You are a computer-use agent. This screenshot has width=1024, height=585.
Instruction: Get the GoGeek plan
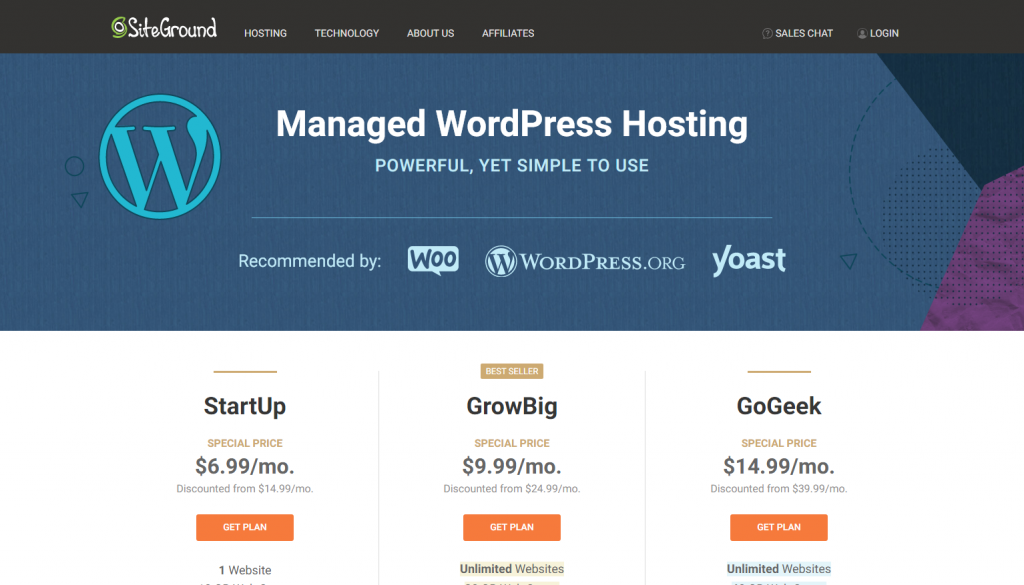point(779,527)
